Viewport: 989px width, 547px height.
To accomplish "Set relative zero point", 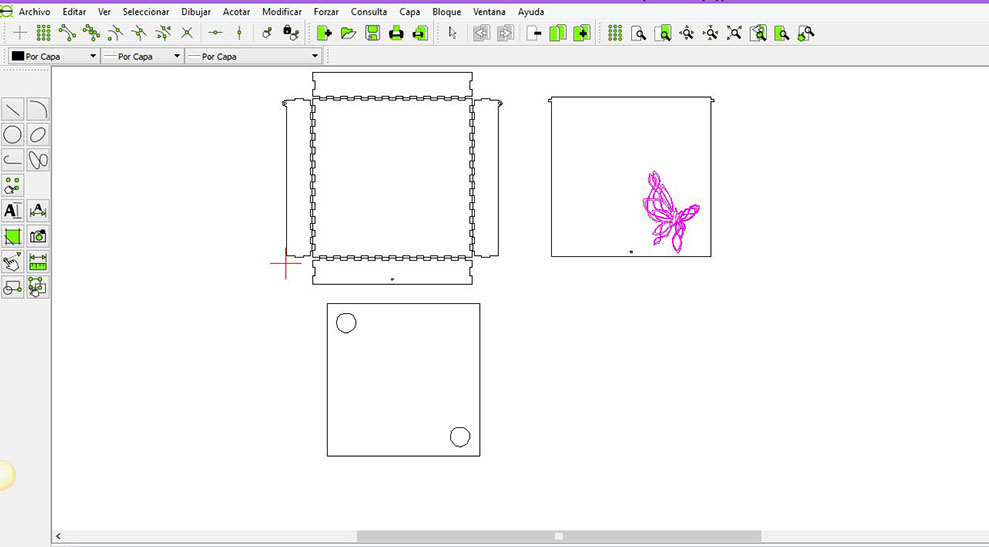I will [x=267, y=33].
